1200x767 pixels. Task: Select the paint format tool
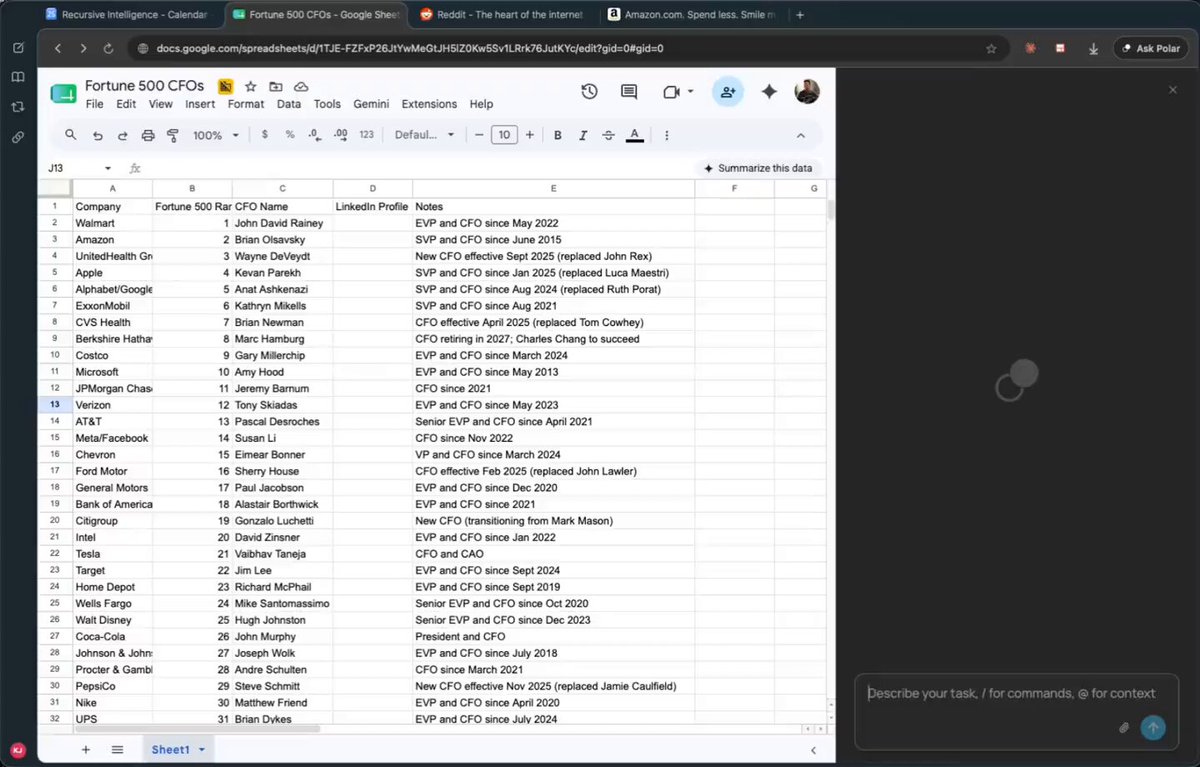tap(173, 135)
